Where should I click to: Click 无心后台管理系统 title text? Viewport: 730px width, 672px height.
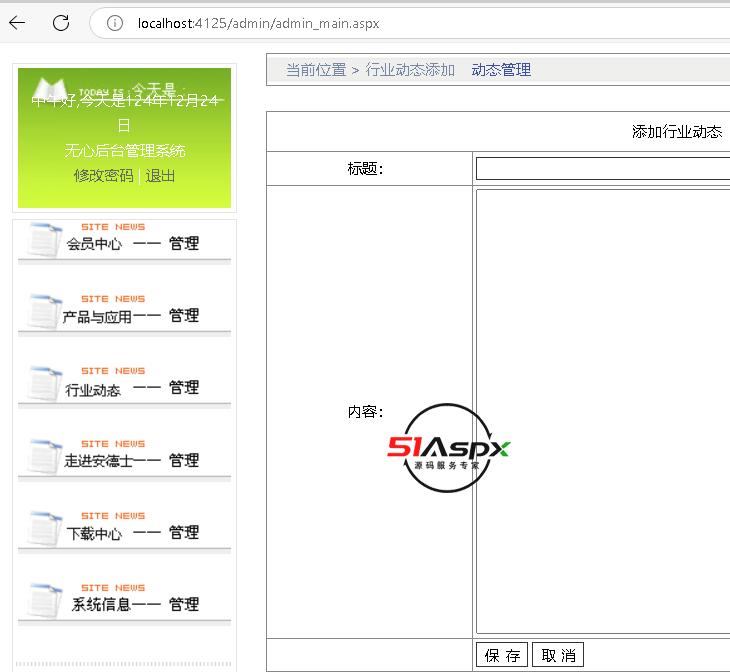[x=125, y=150]
